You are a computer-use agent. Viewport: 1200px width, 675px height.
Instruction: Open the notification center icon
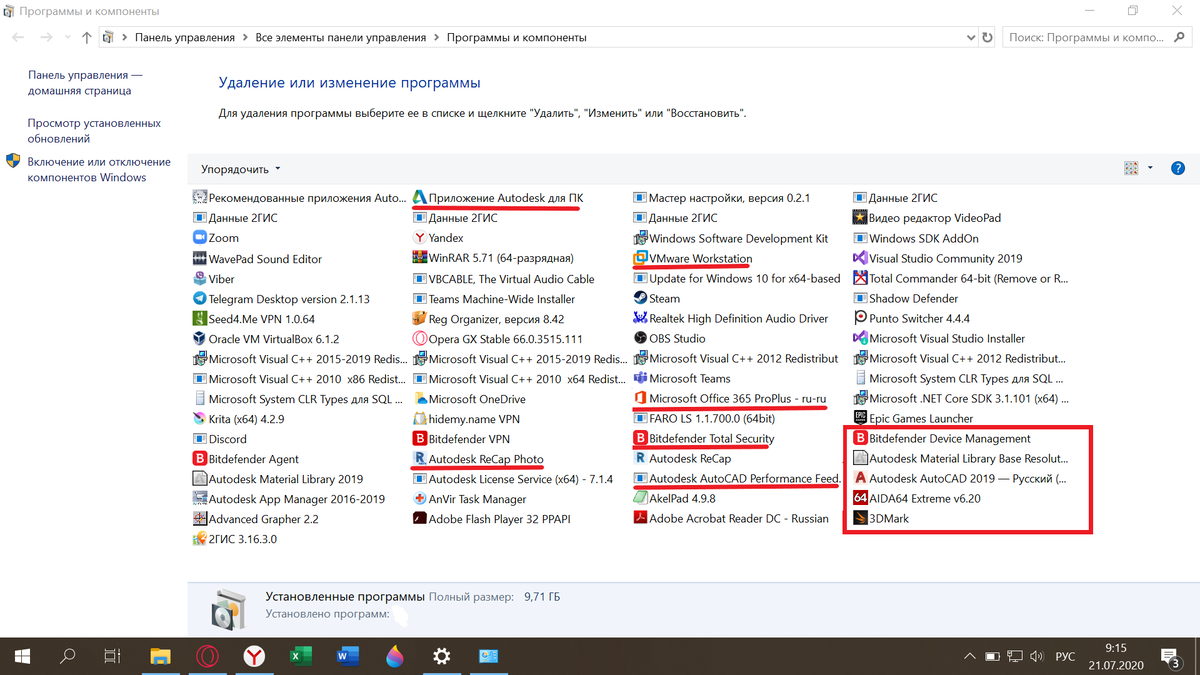(x=1168, y=657)
